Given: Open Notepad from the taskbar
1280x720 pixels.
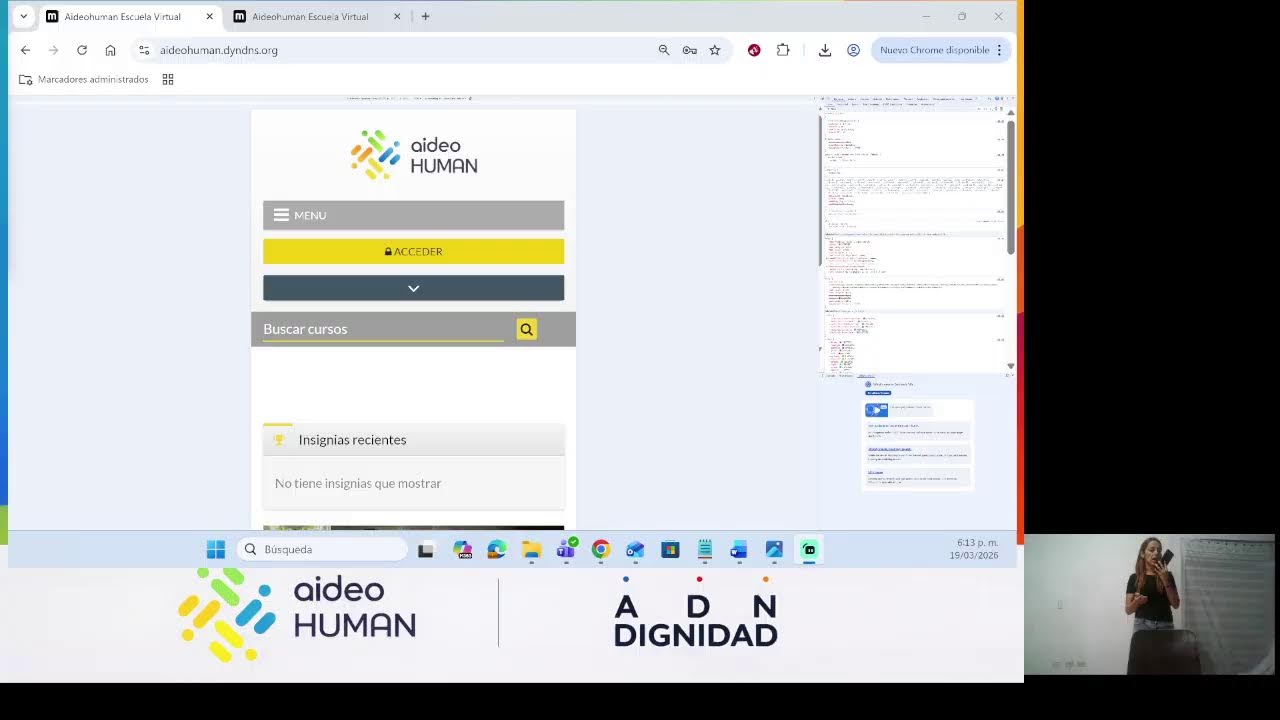Looking at the screenshot, I should [705, 549].
